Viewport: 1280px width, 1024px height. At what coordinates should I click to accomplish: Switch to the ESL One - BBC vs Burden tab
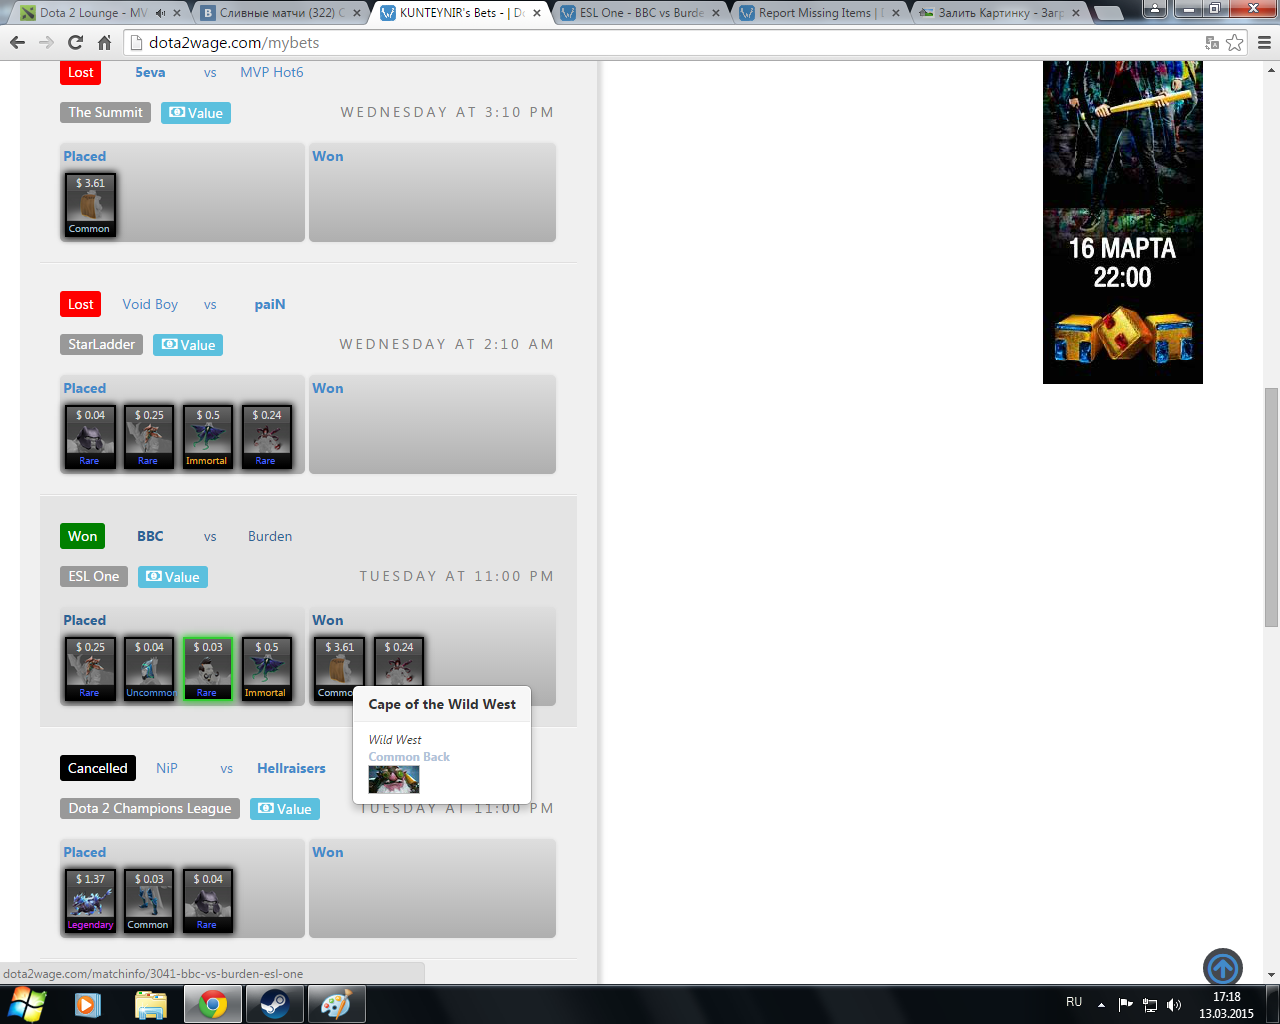point(640,13)
